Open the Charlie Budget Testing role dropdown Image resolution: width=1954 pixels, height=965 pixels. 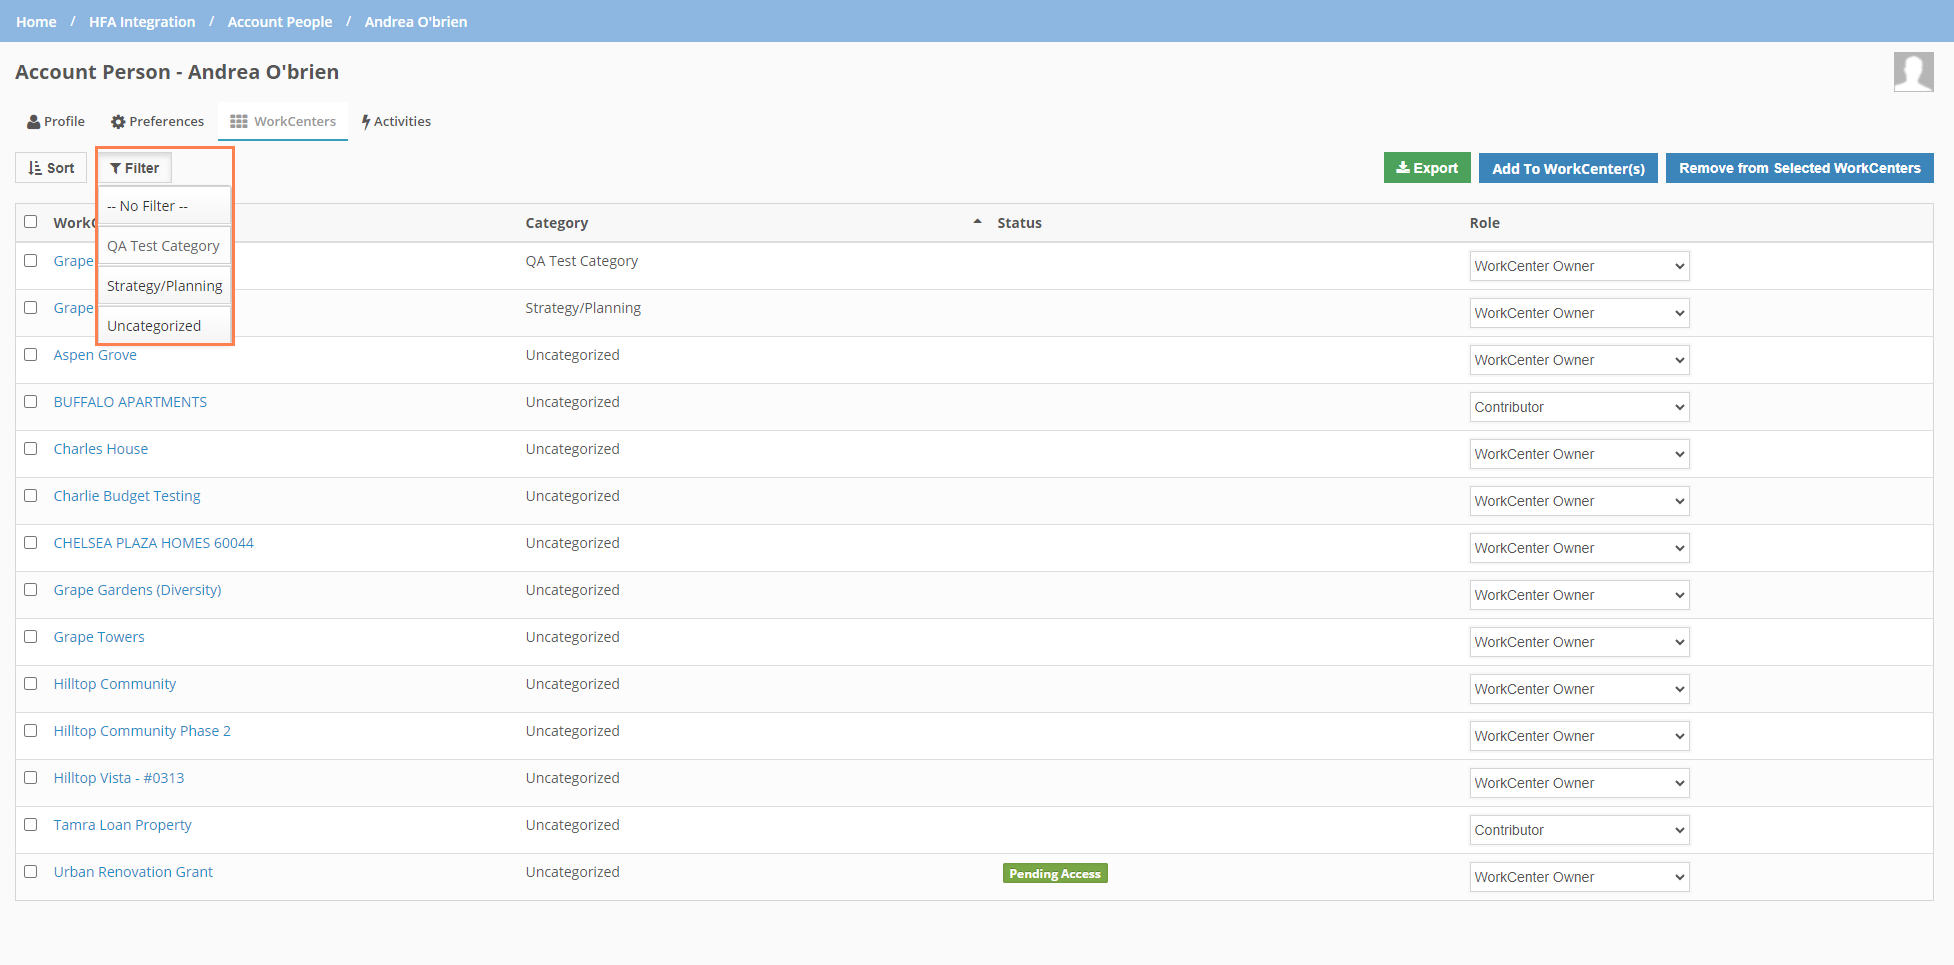[x=1579, y=501]
